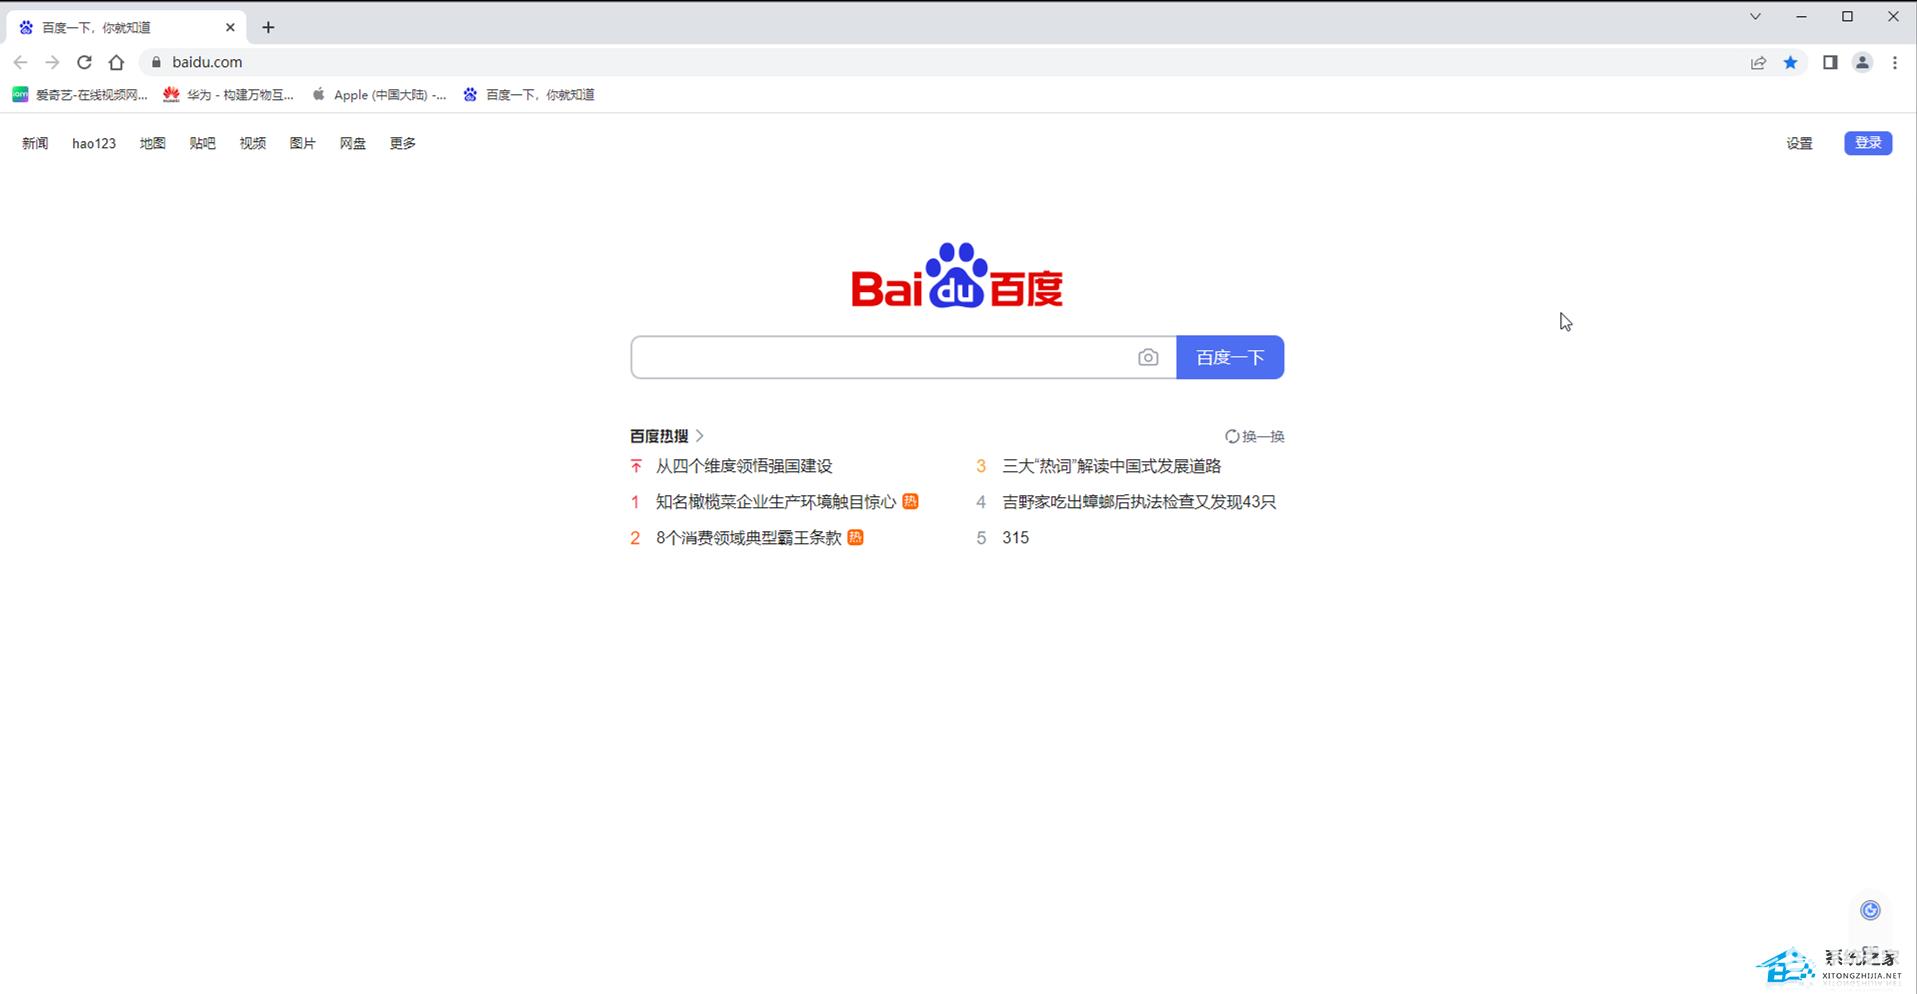Open 设置 in top right

pos(1799,143)
